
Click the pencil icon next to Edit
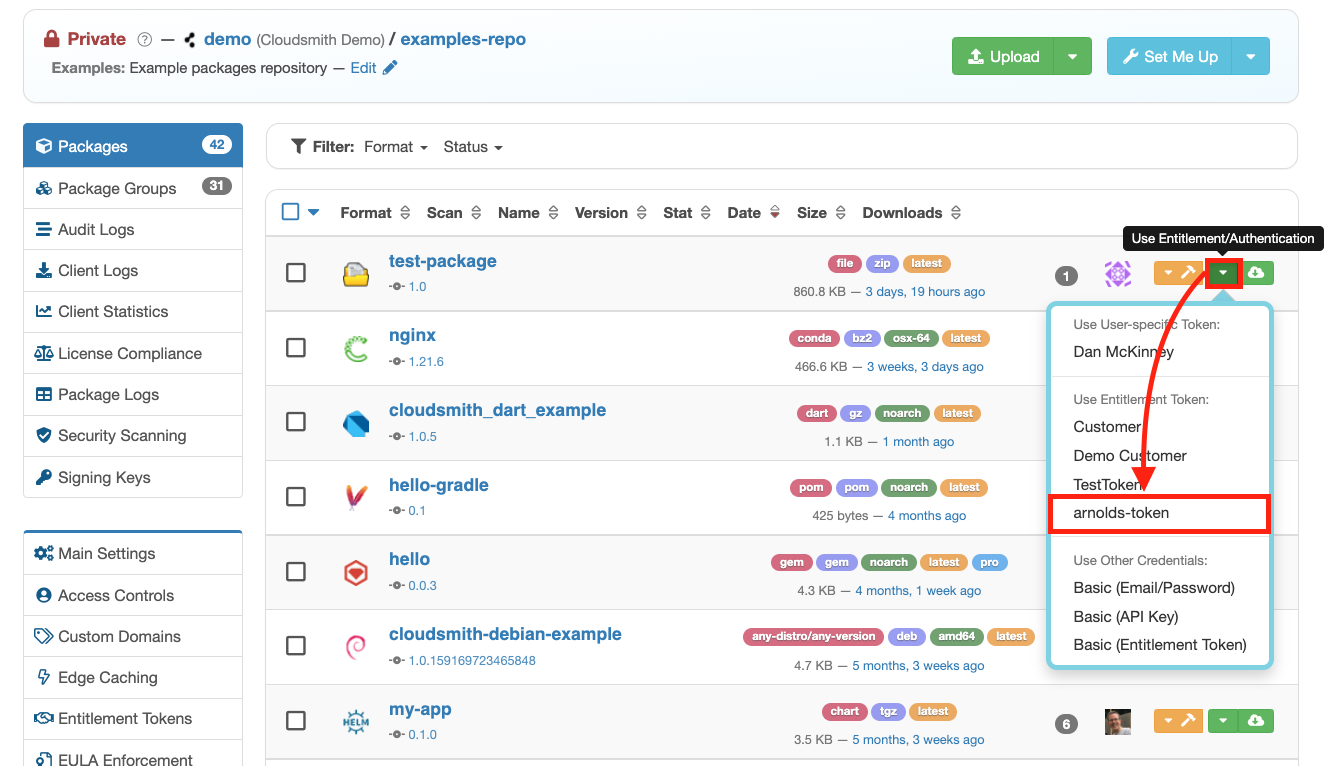pos(390,68)
